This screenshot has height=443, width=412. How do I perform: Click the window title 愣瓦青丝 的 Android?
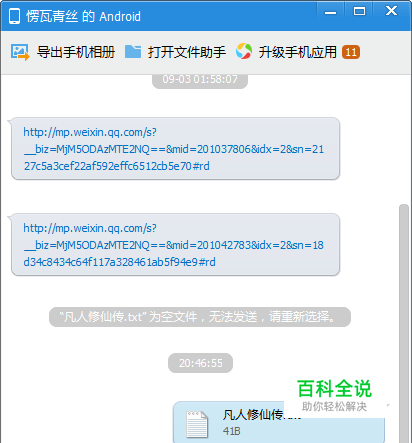[83, 16]
